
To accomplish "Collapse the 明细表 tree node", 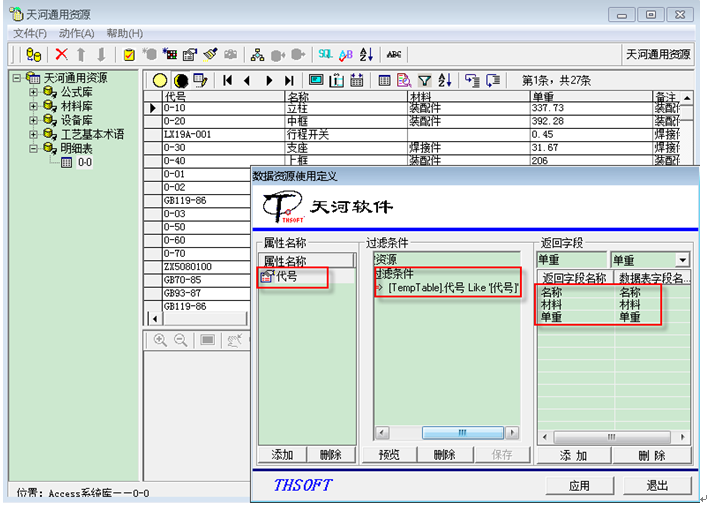I will (33, 149).
